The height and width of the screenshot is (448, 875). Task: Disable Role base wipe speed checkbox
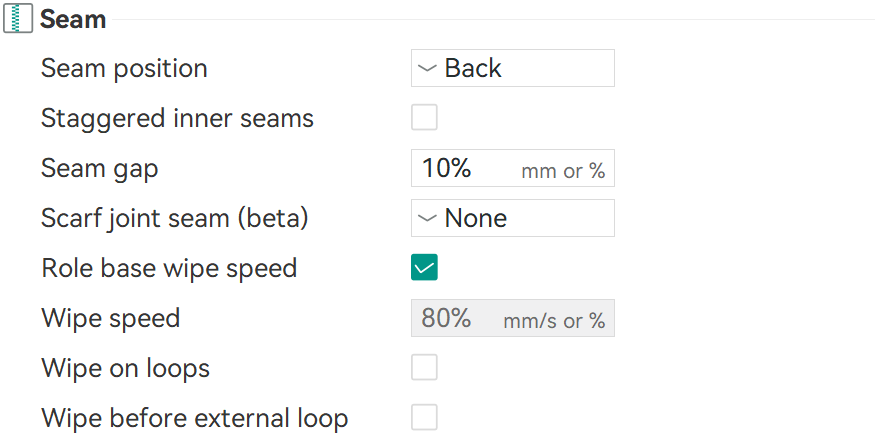pos(425,268)
